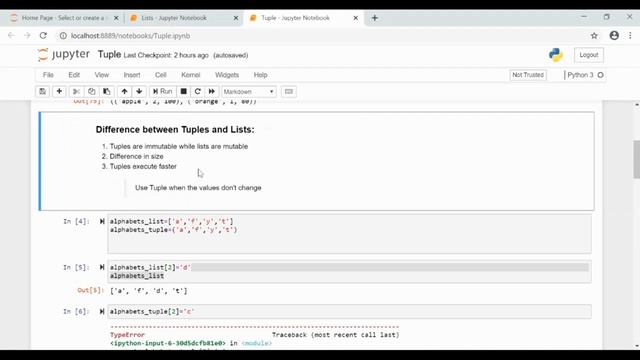This screenshot has width=640, height=360.
Task: Click inside cell In [4] code editor
Action: (349, 234)
